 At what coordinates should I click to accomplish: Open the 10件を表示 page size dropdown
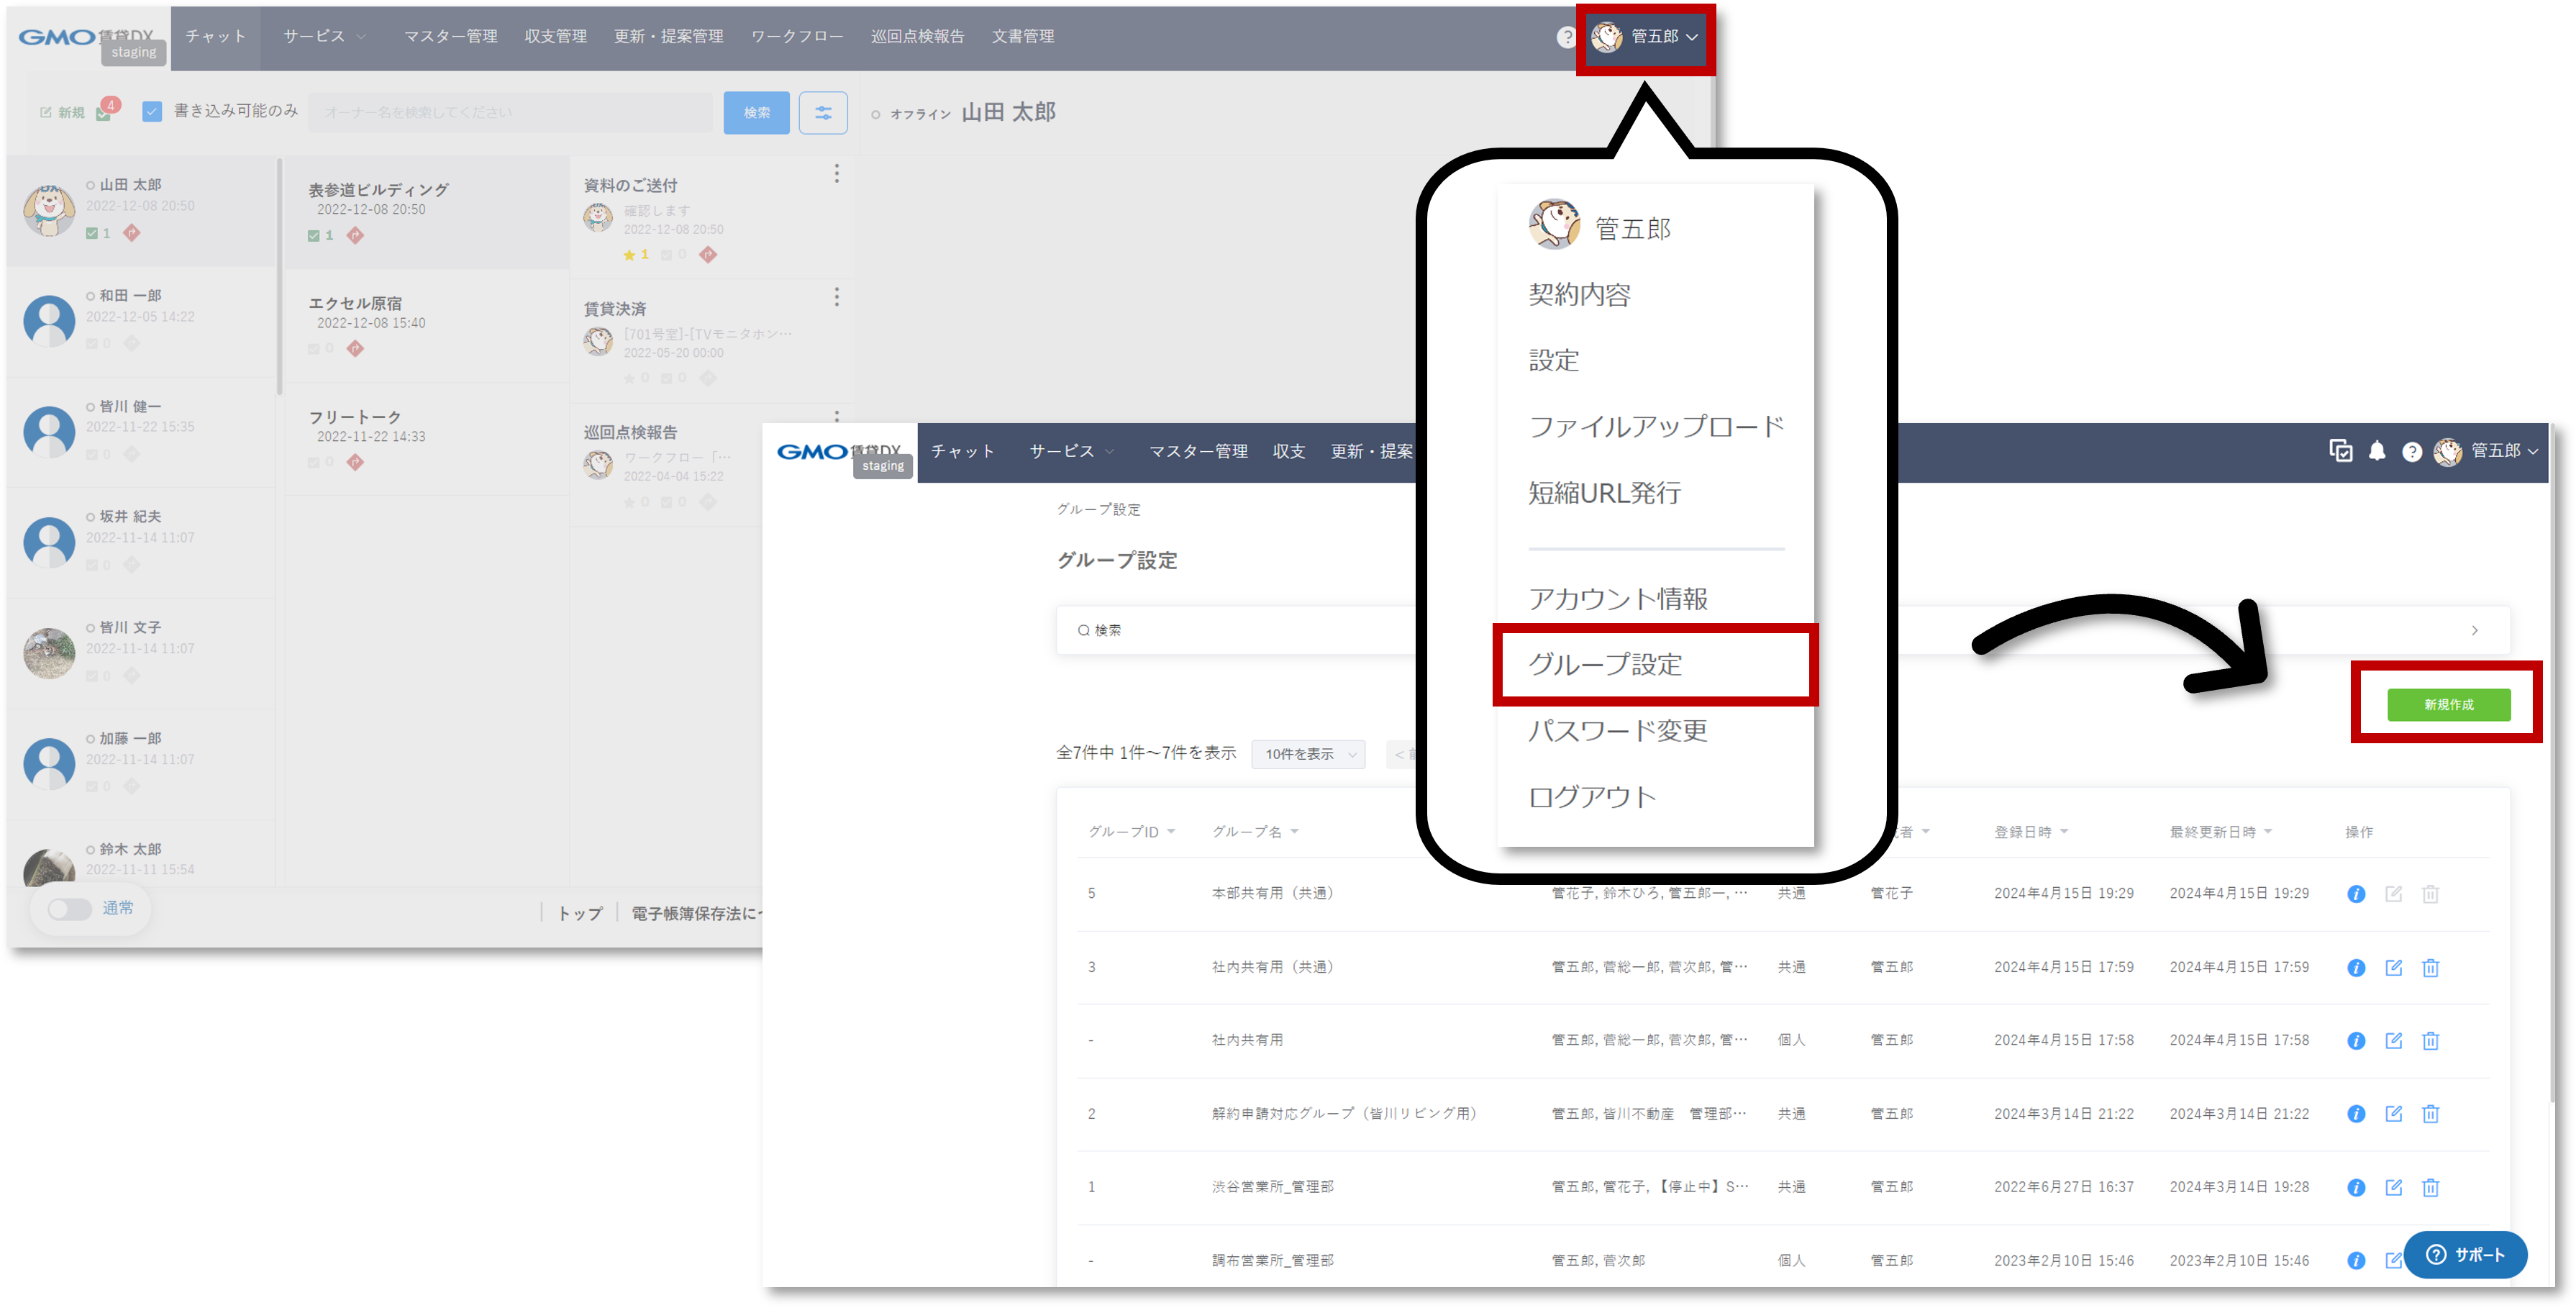[1308, 754]
